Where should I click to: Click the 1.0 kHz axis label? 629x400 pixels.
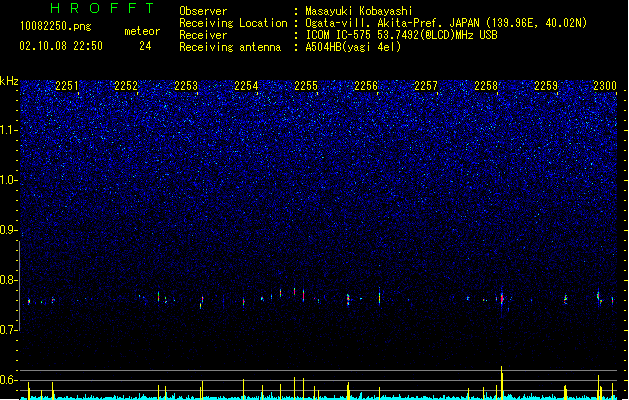pos(9,180)
